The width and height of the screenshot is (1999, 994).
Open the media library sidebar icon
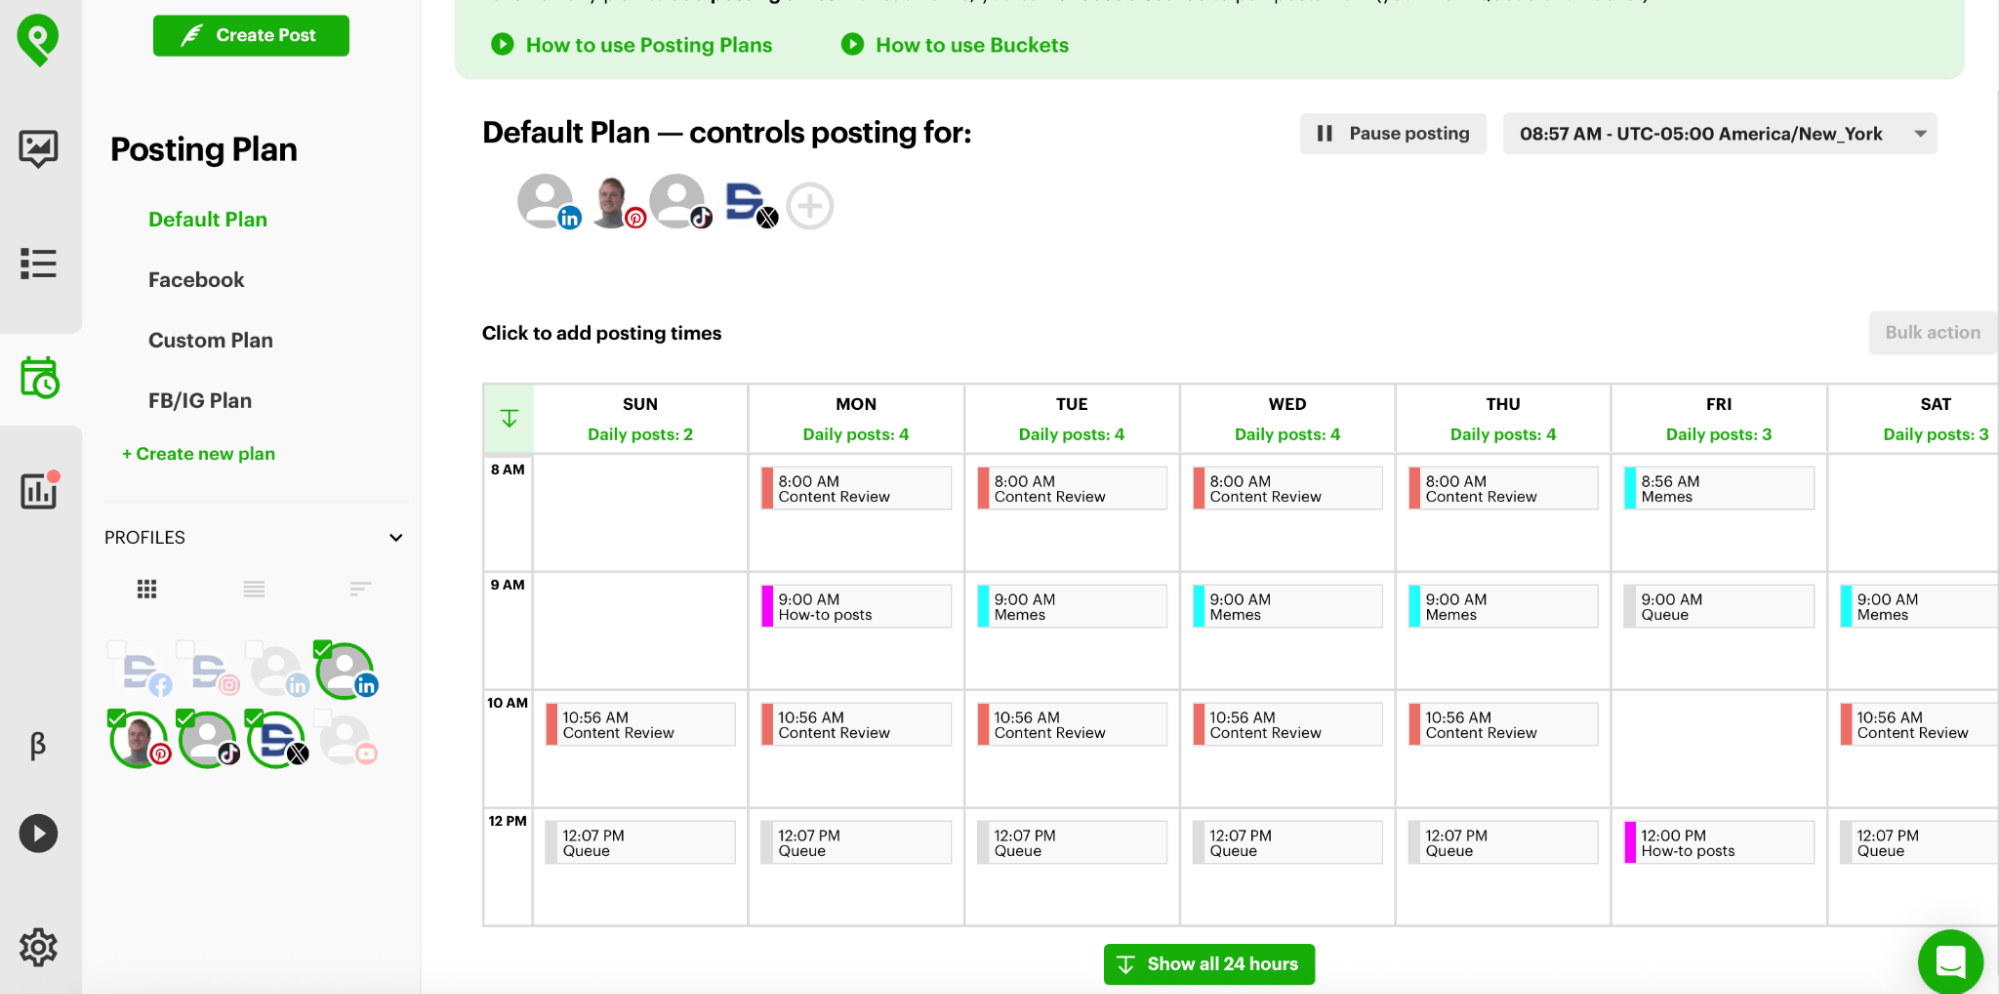pyautogui.click(x=38, y=149)
